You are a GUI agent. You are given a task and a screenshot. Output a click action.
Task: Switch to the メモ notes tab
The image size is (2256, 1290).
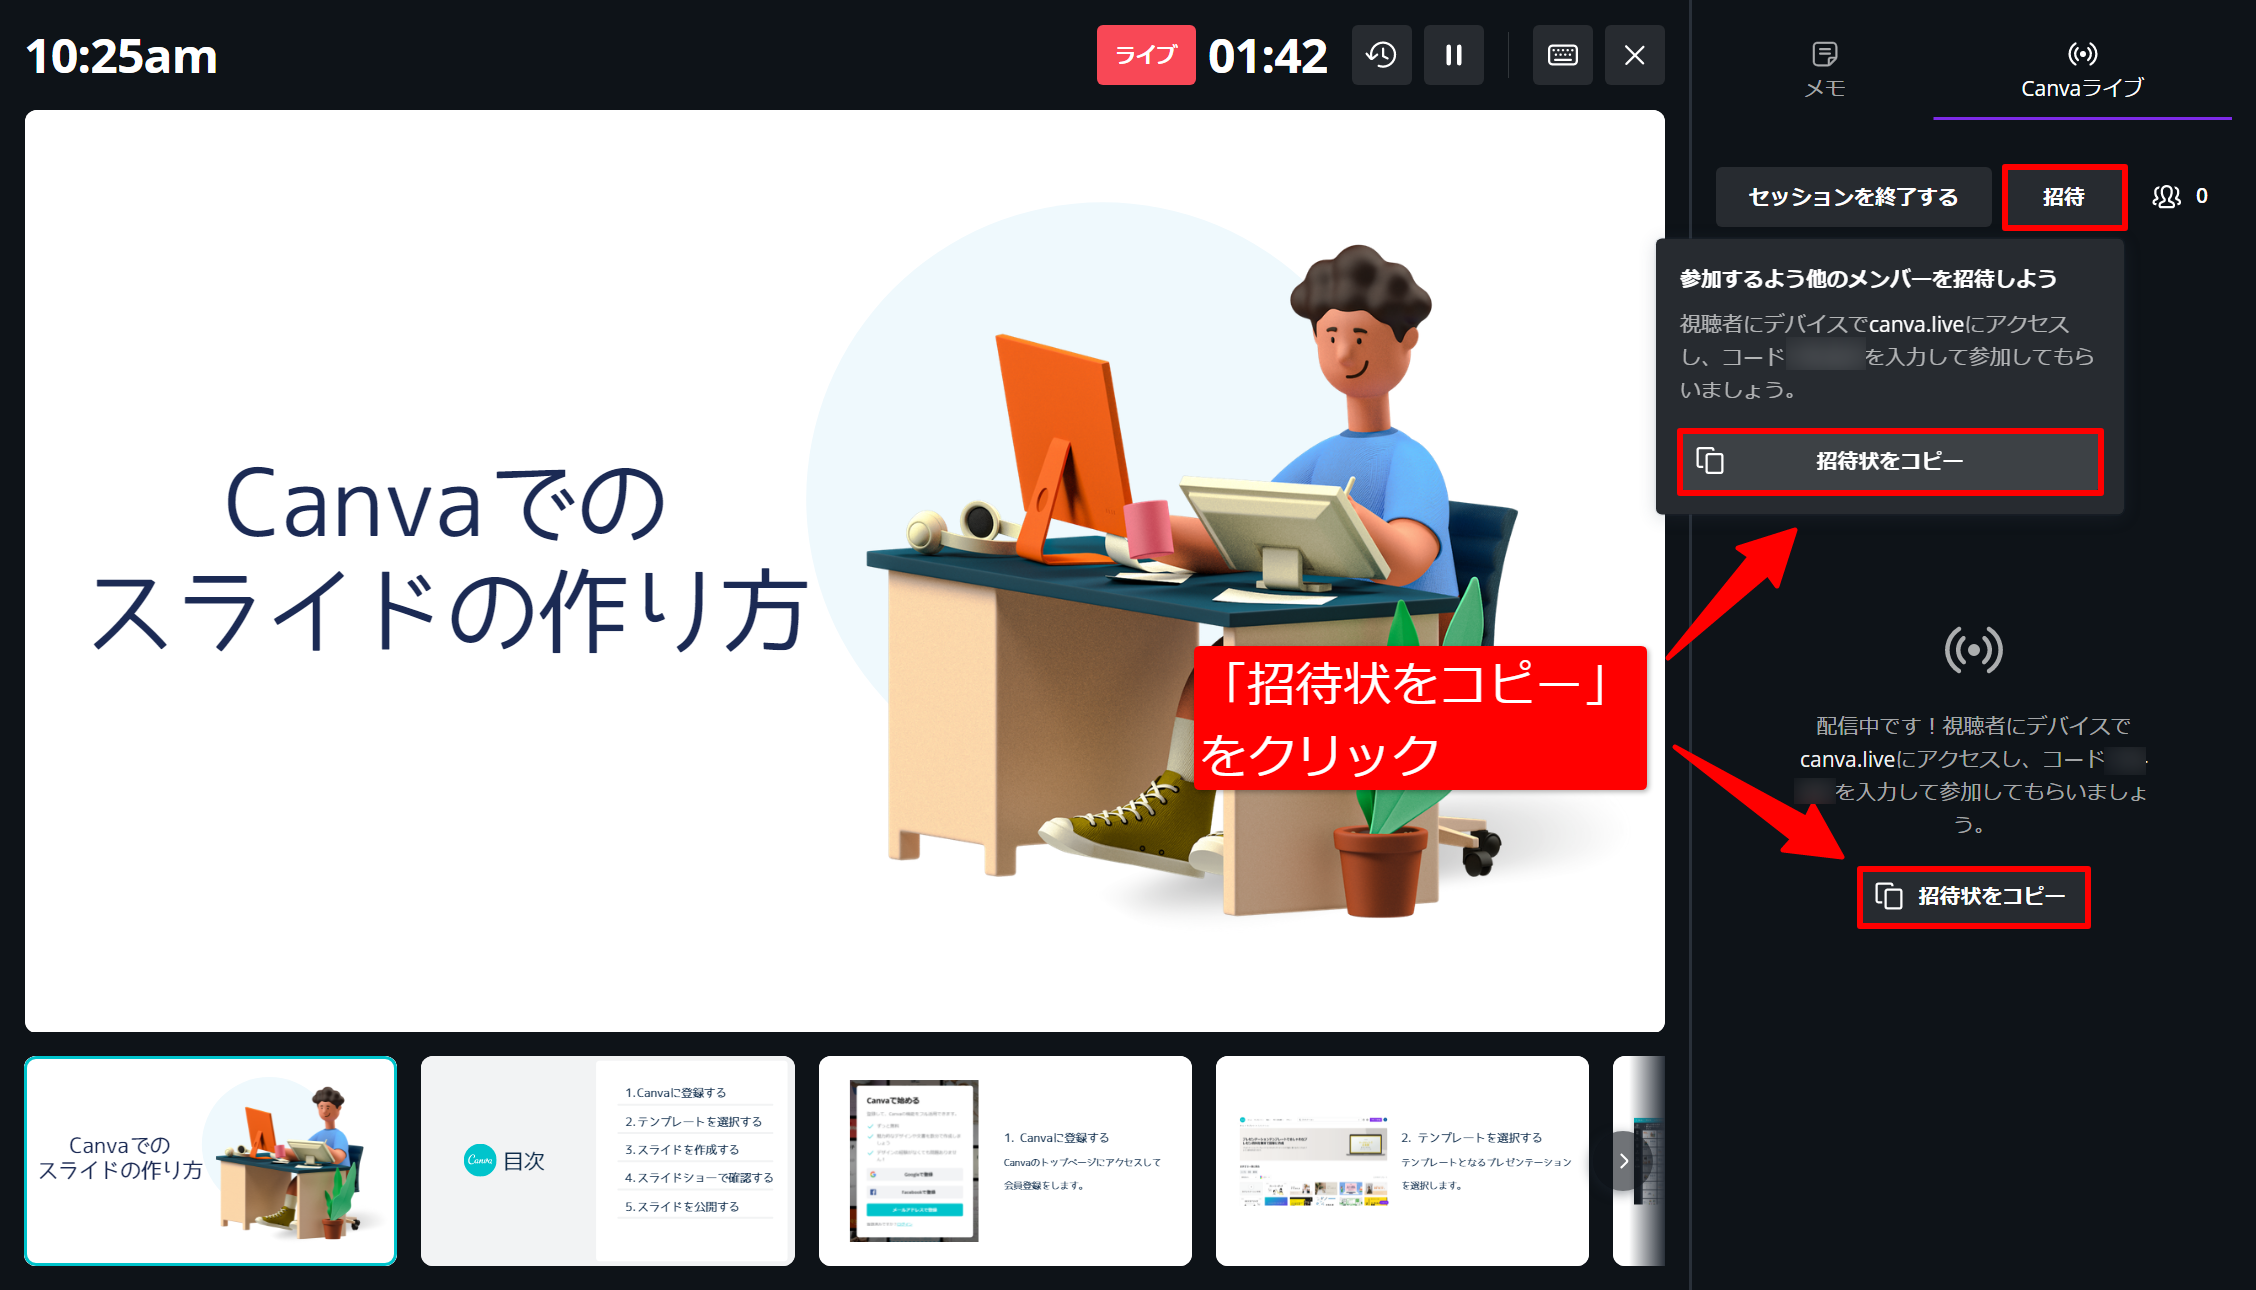point(1824,70)
